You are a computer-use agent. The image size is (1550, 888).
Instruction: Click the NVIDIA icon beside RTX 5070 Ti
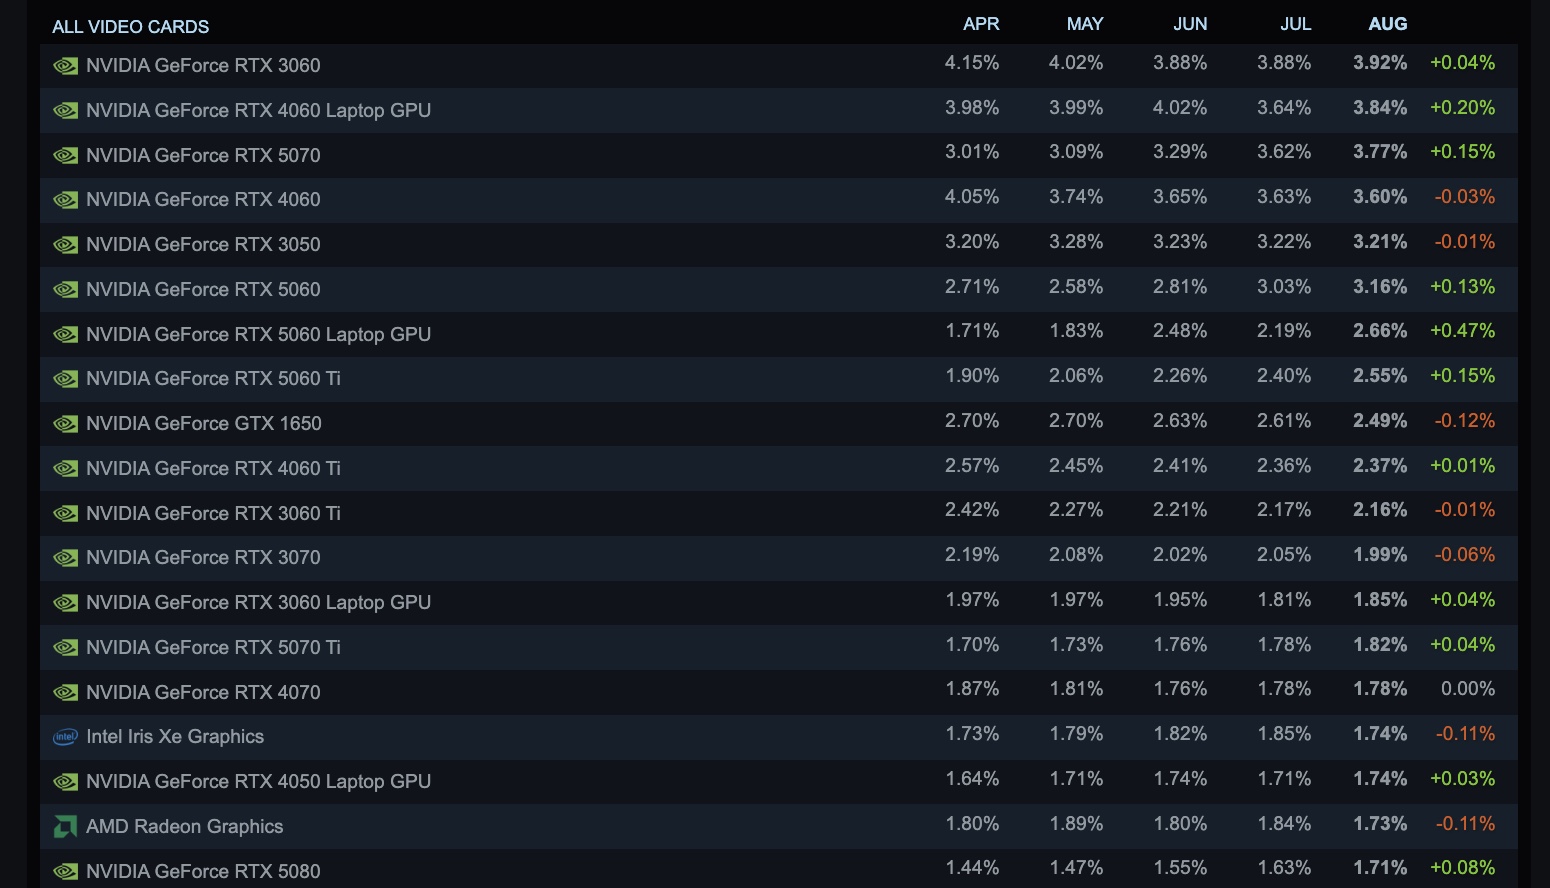65,648
